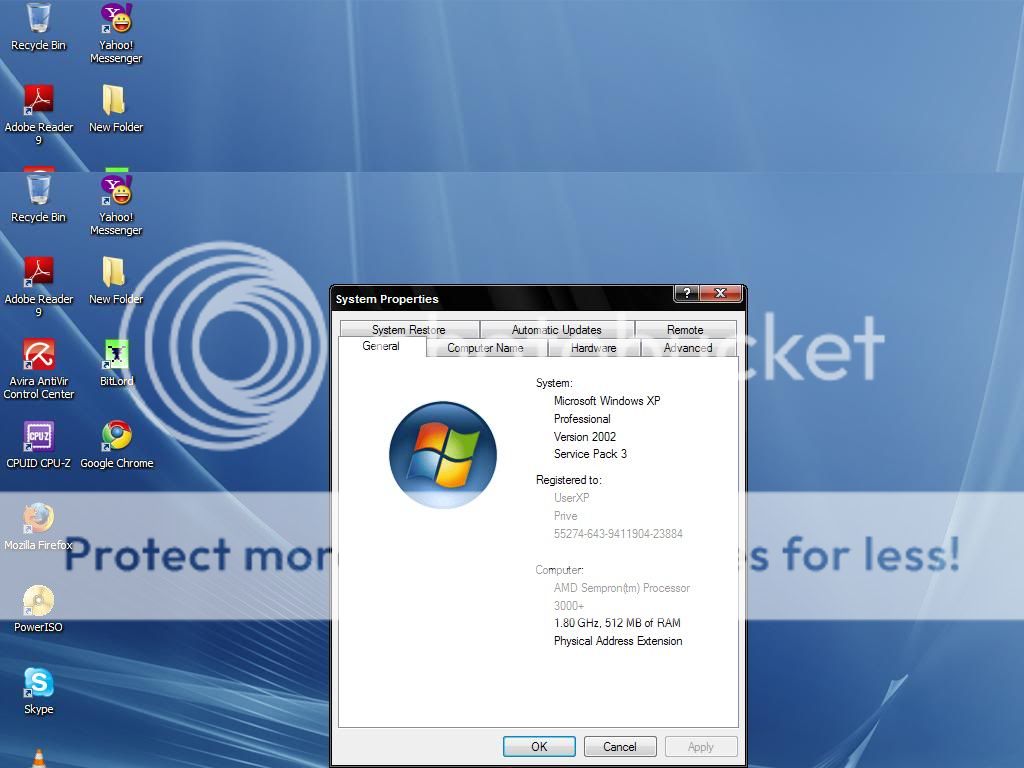The image size is (1024, 768).
Task: Click the registered user "UserXP"
Action: point(571,498)
